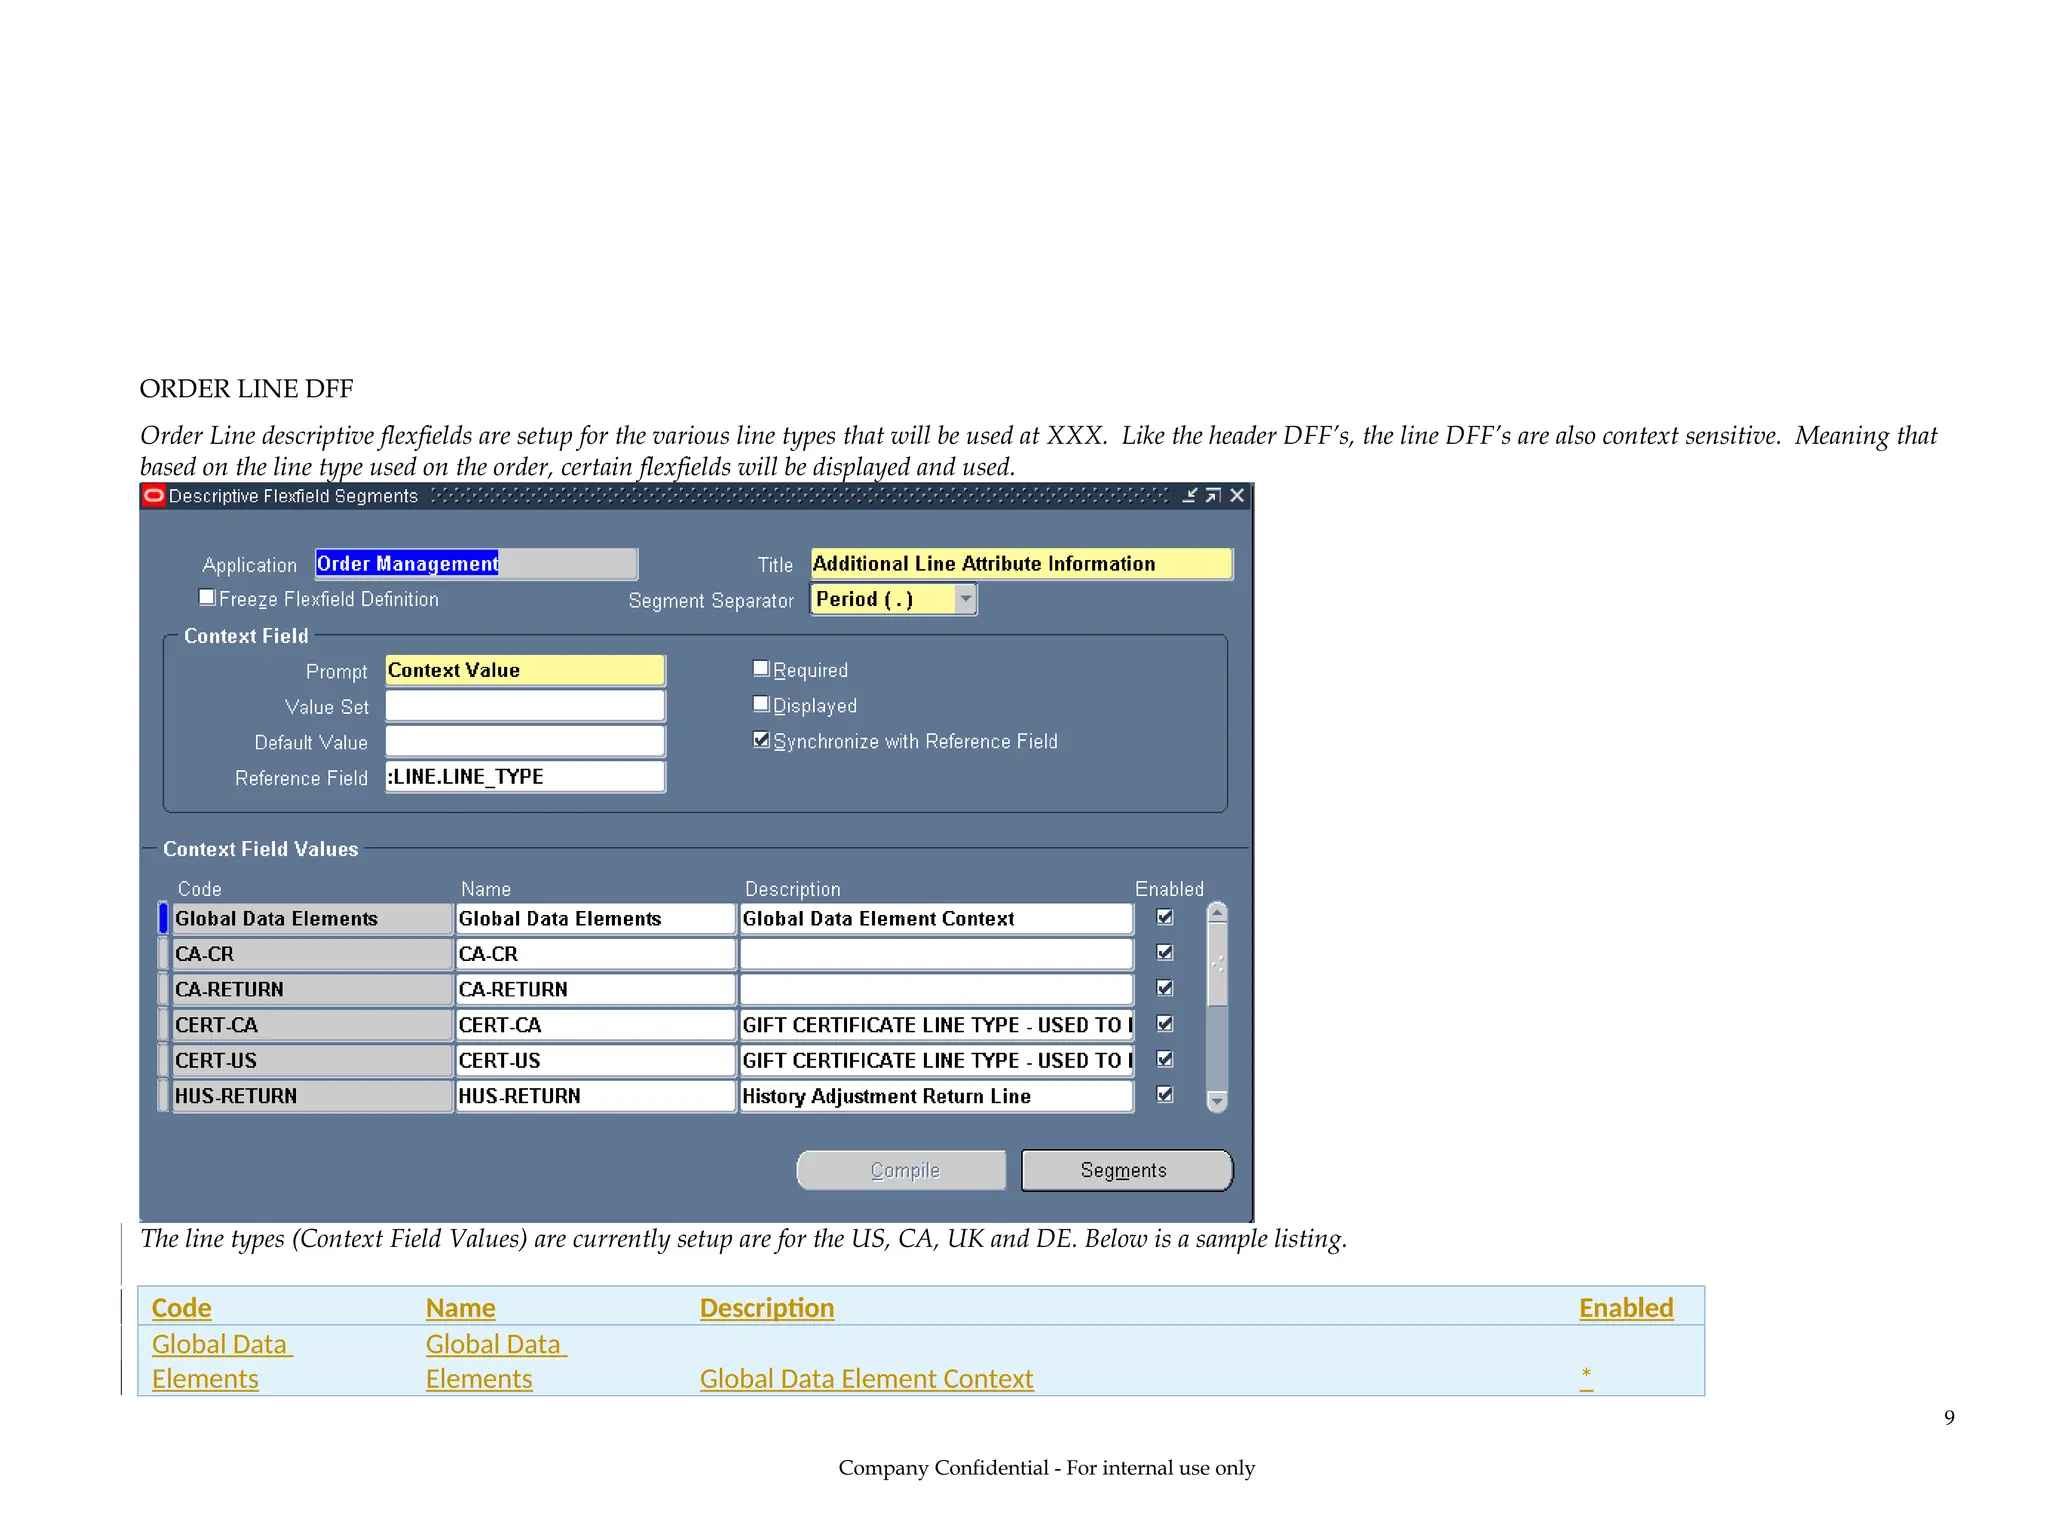
Task: Click the Oracle logo icon in title bar
Action: pyautogui.click(x=153, y=496)
